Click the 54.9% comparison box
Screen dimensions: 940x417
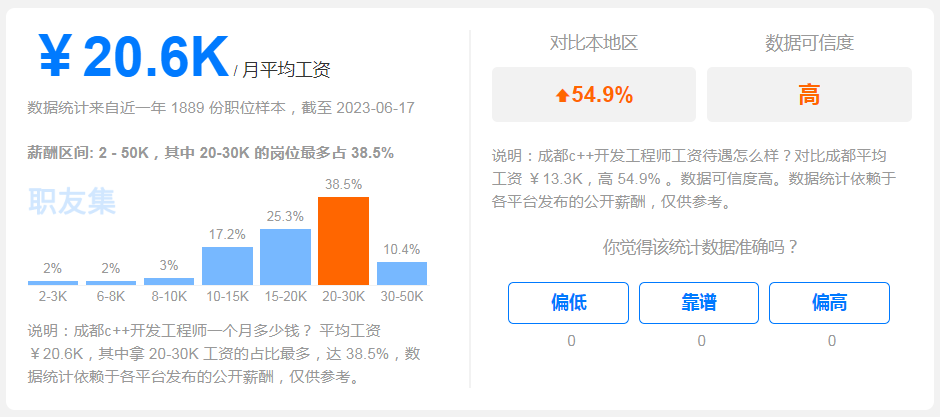[594, 95]
